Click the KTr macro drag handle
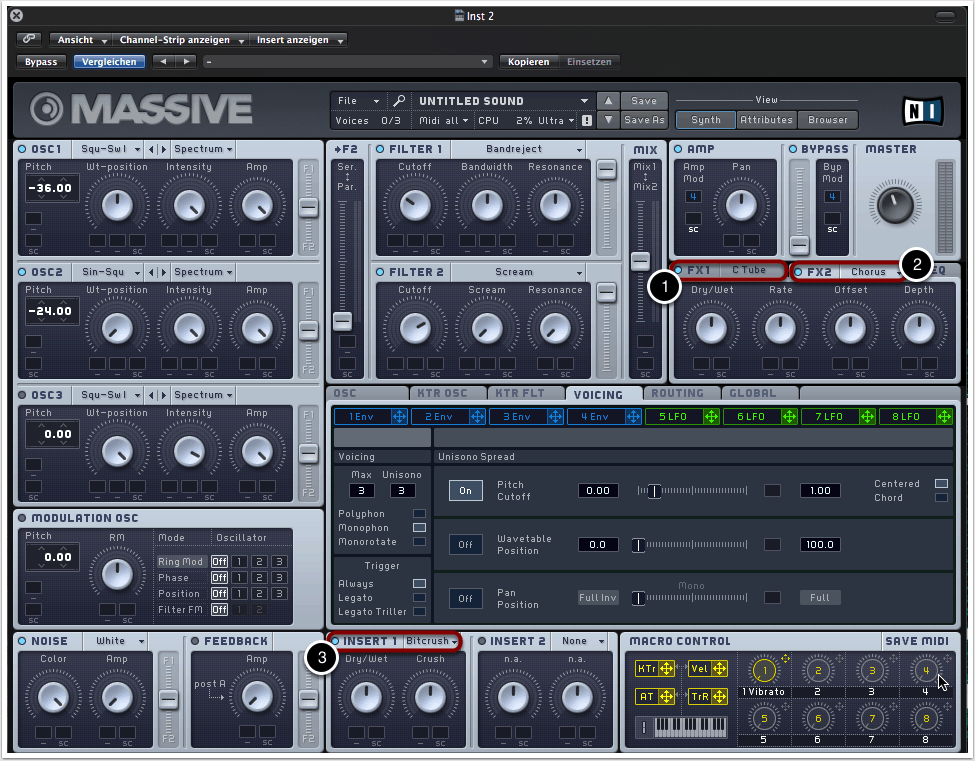Viewport: 975px width, 761px height. point(664,669)
